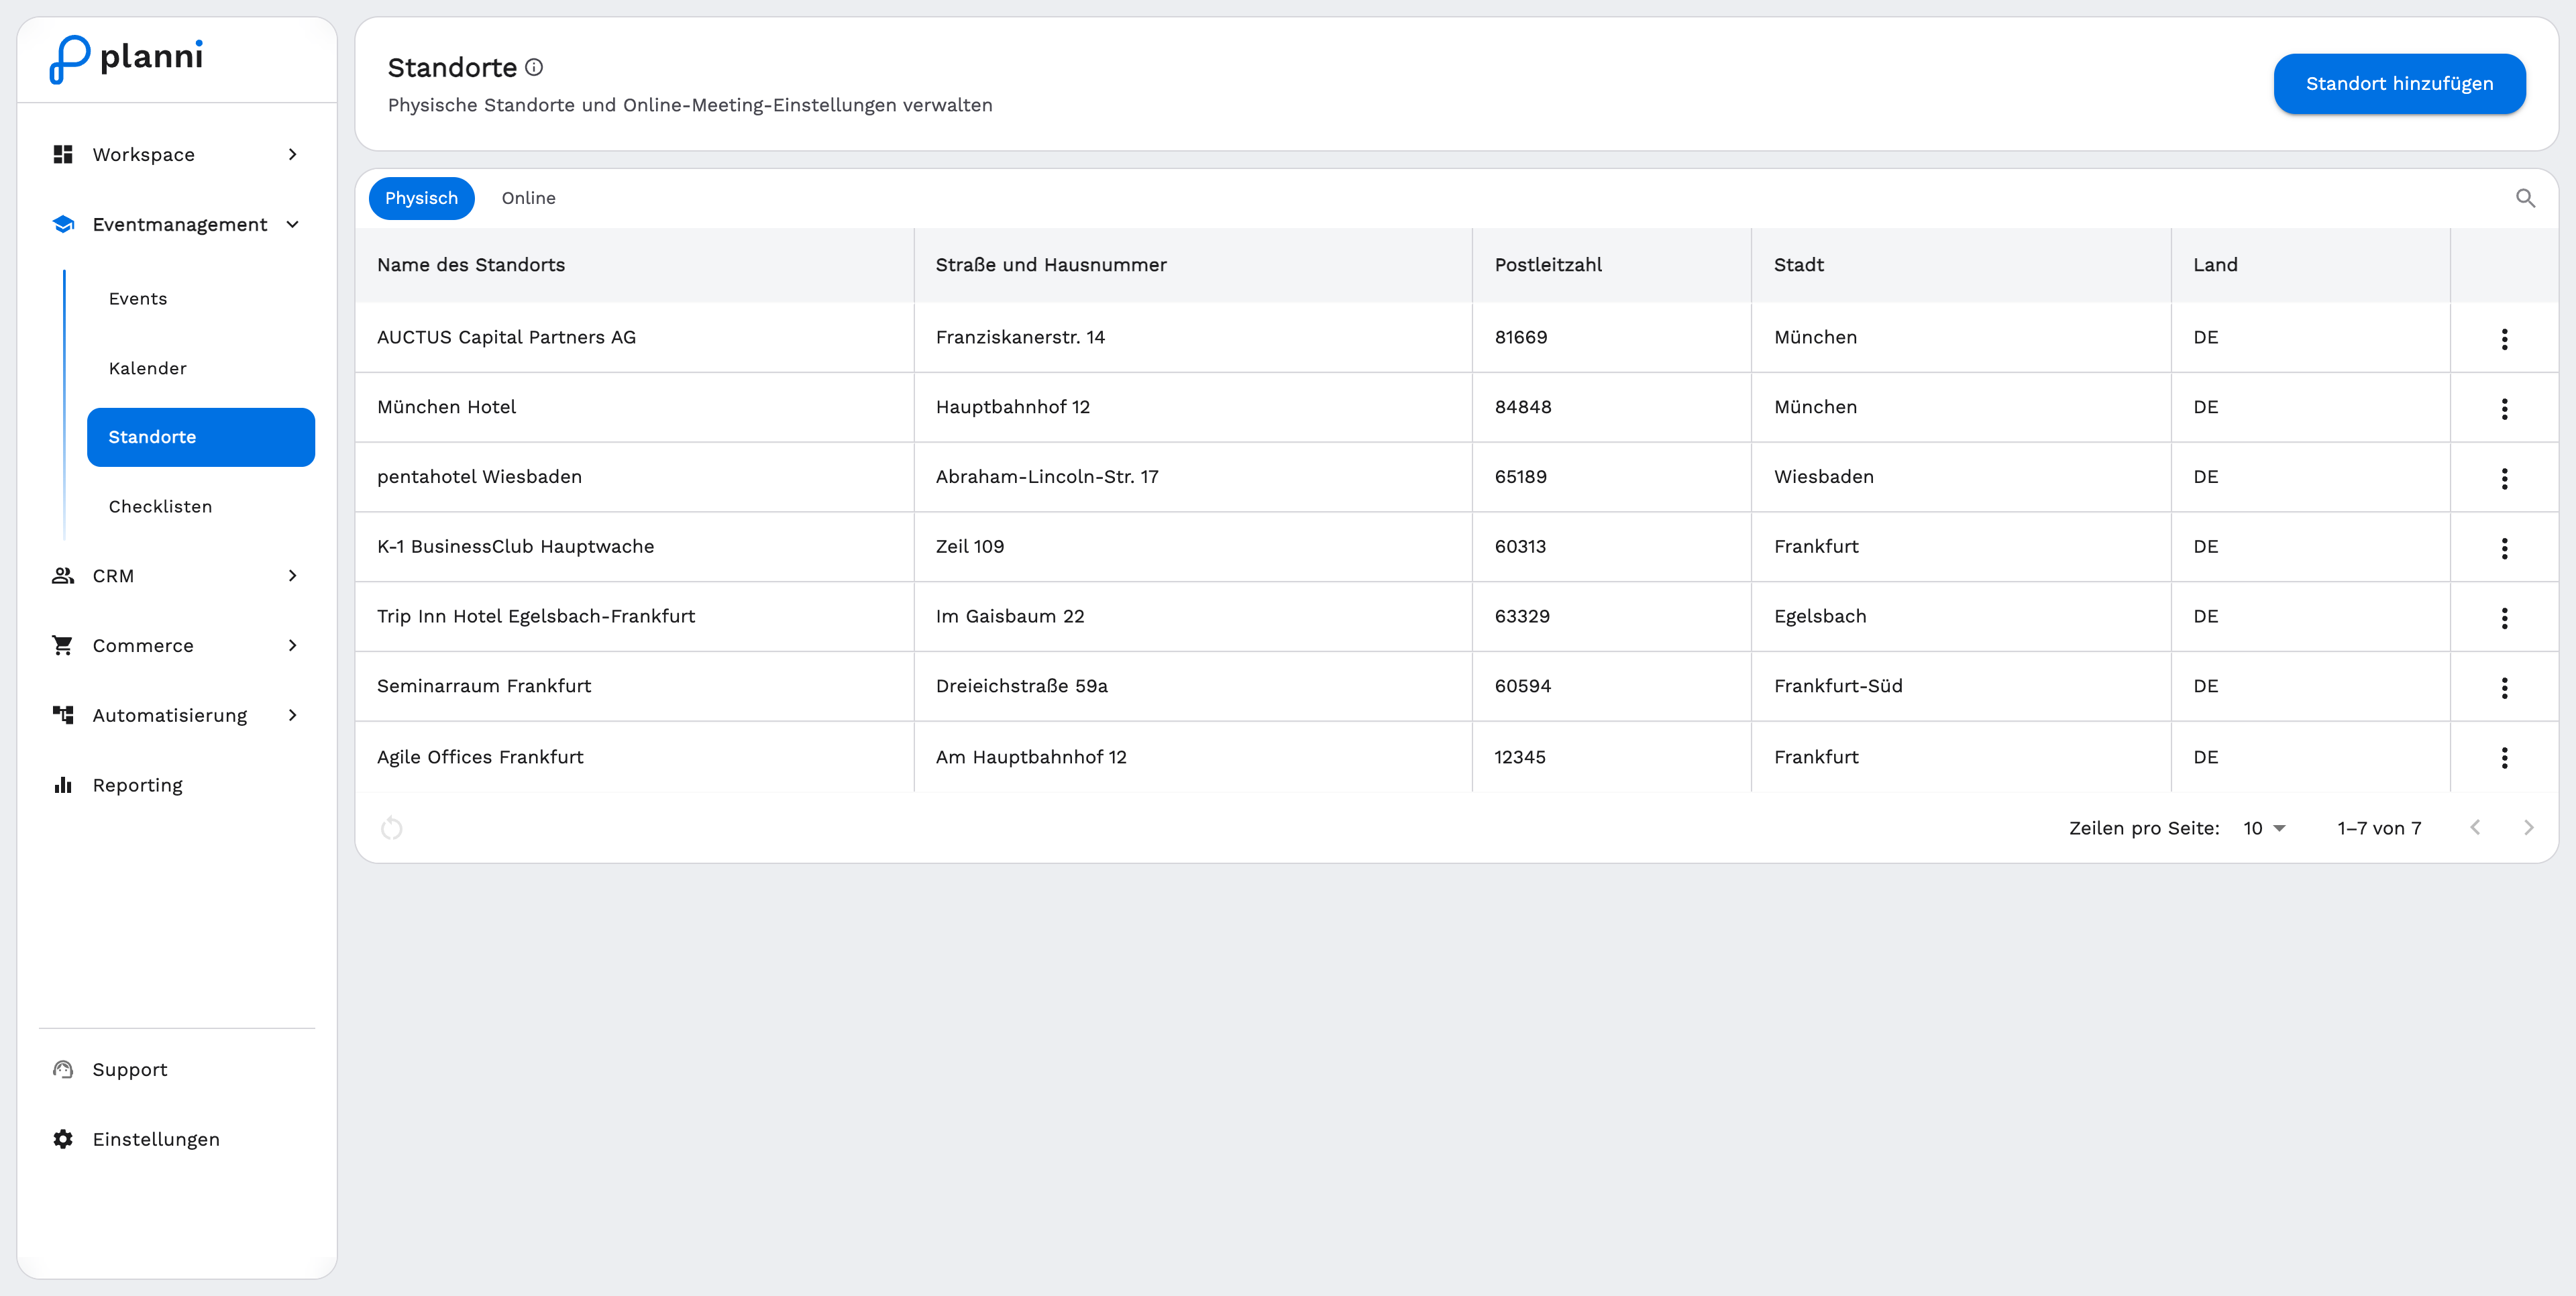Expand the Workspace menu chevron
The height and width of the screenshot is (1296, 2576).
tap(292, 154)
